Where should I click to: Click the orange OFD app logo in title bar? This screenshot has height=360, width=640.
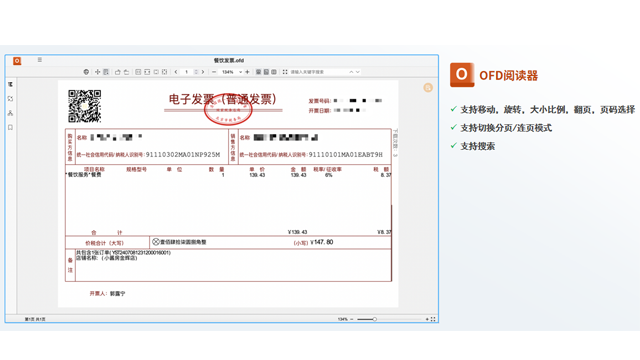[x=17, y=61]
